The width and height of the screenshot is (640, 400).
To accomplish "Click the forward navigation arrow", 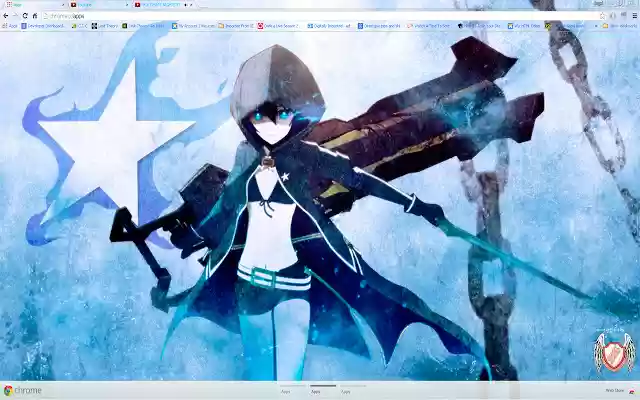I will click(15, 16).
